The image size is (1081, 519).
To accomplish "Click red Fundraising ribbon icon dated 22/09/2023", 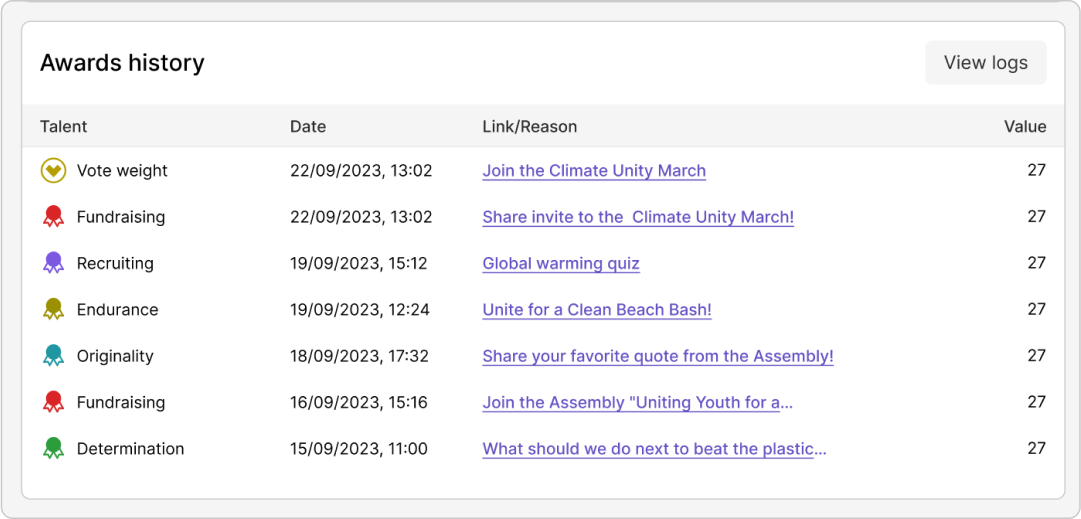I will tap(53, 217).
